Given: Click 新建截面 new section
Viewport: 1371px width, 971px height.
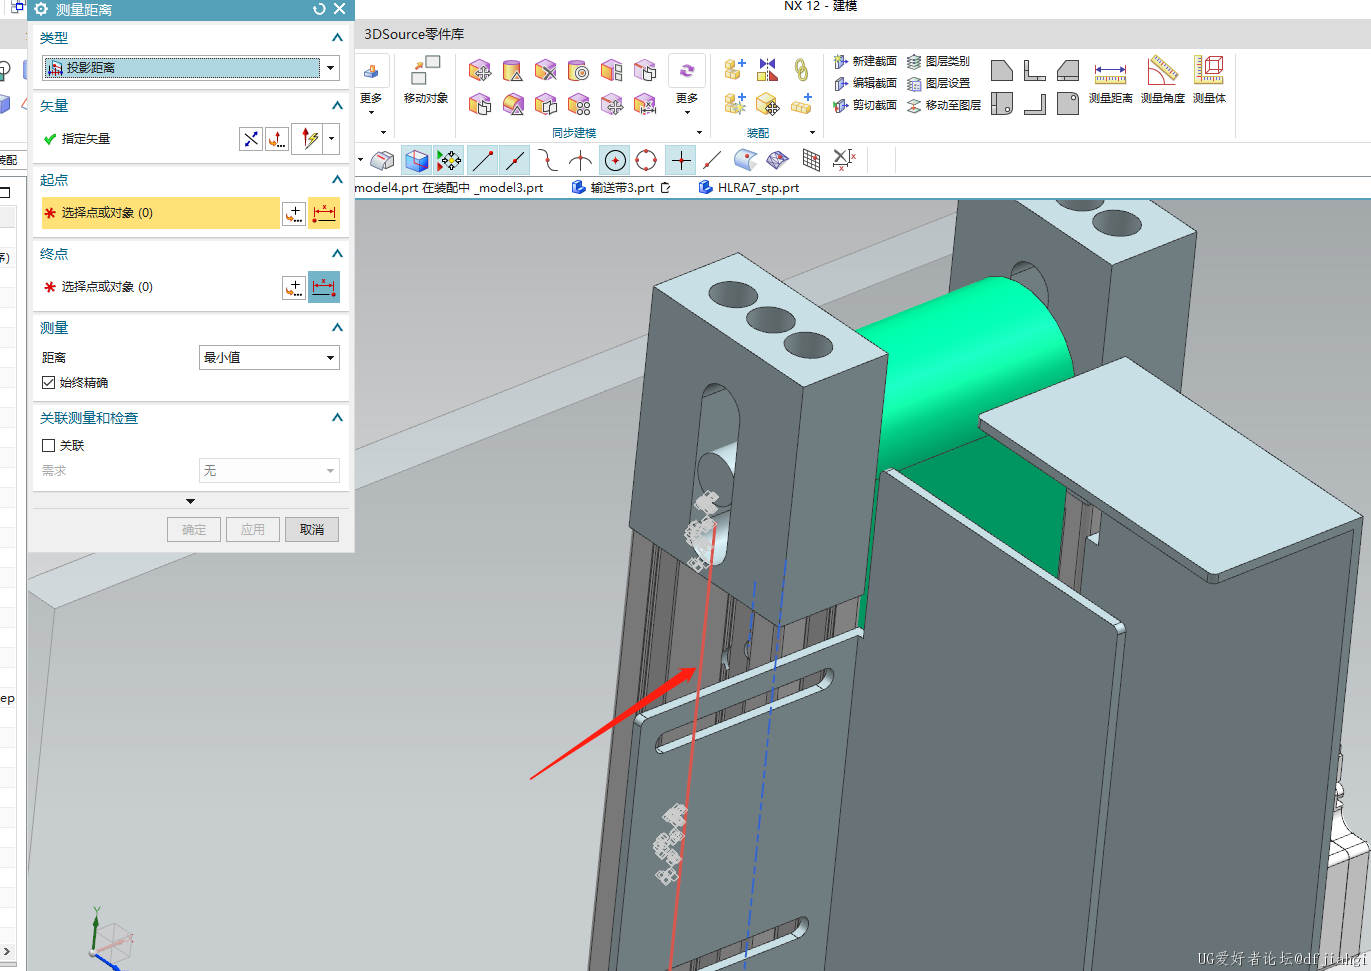Looking at the screenshot, I should point(866,61).
